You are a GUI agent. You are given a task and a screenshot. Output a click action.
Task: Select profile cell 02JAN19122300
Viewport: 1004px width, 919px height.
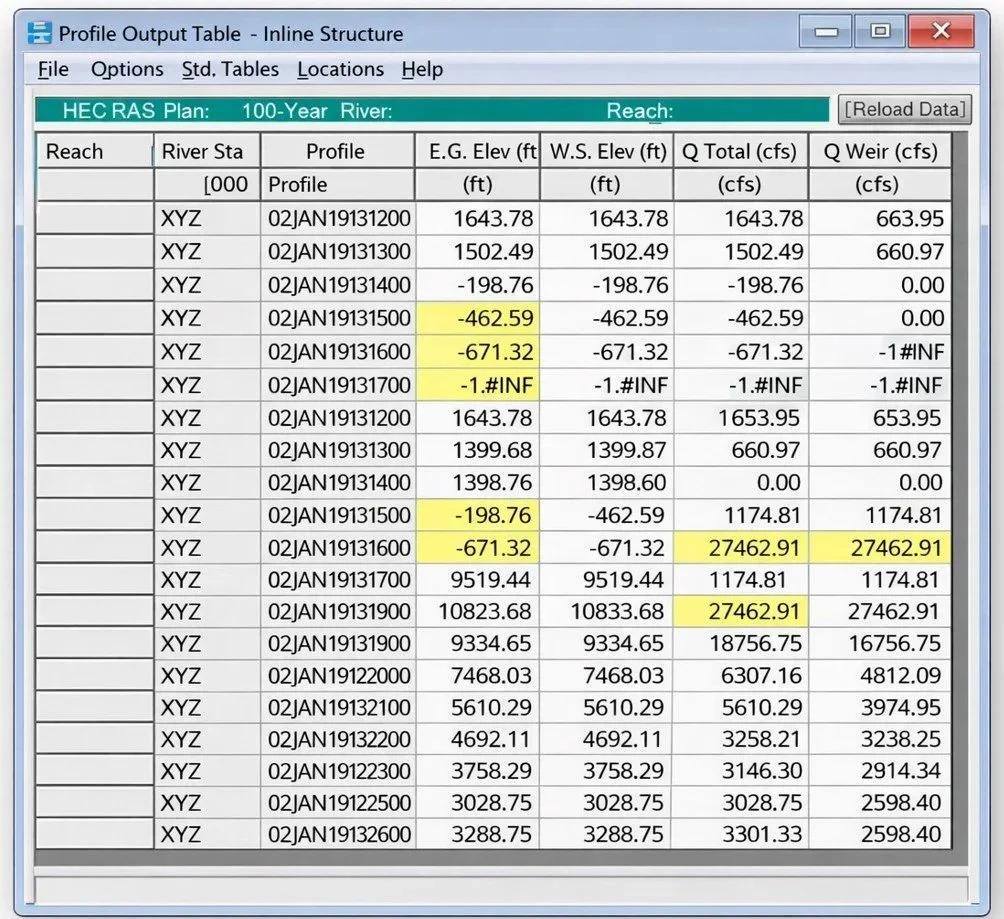[338, 771]
